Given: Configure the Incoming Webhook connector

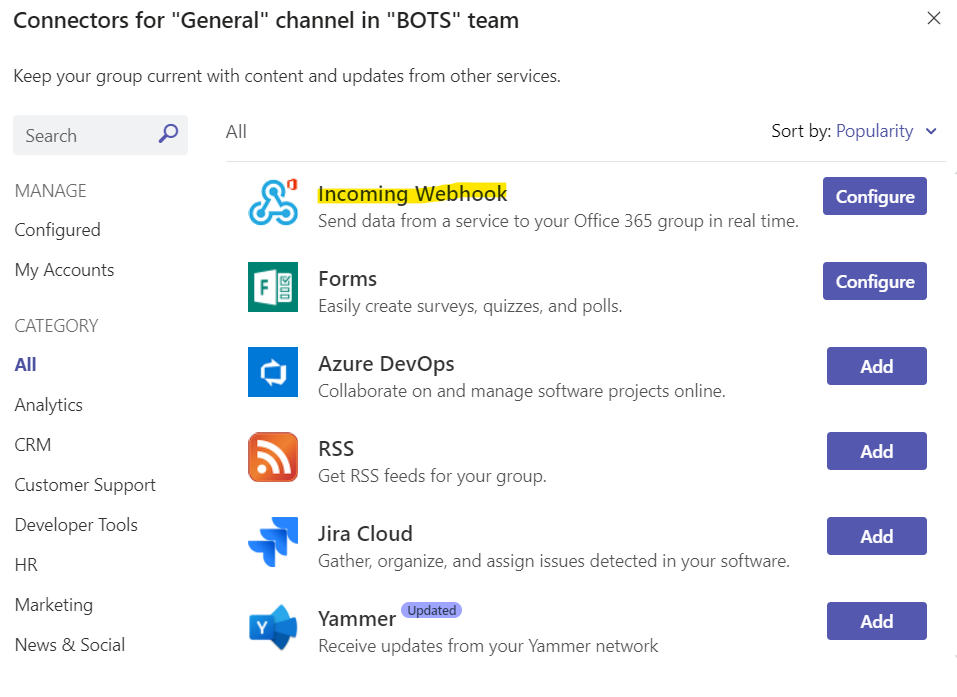Looking at the screenshot, I should 875,196.
